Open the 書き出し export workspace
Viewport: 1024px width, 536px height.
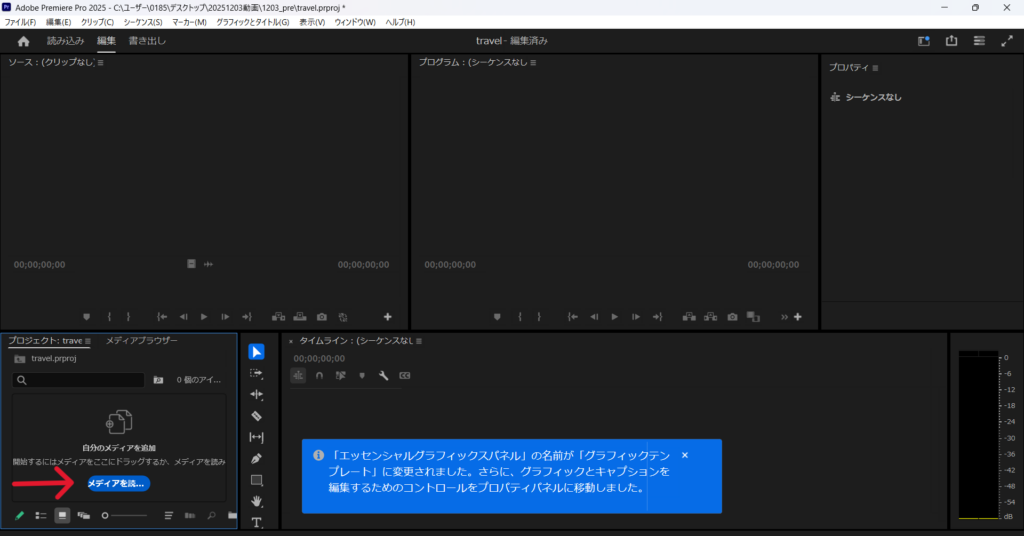(147, 41)
